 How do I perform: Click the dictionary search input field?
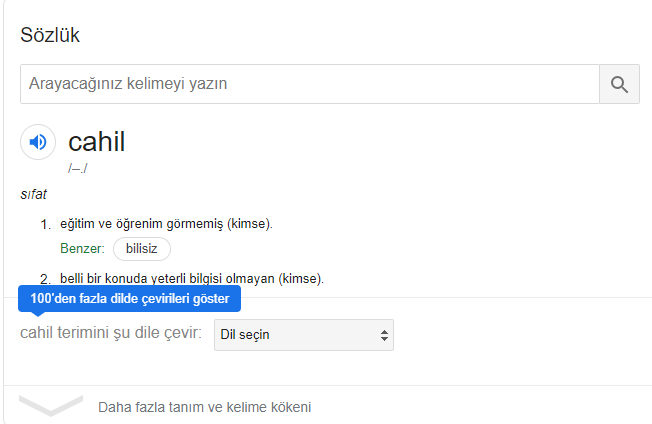tap(309, 84)
